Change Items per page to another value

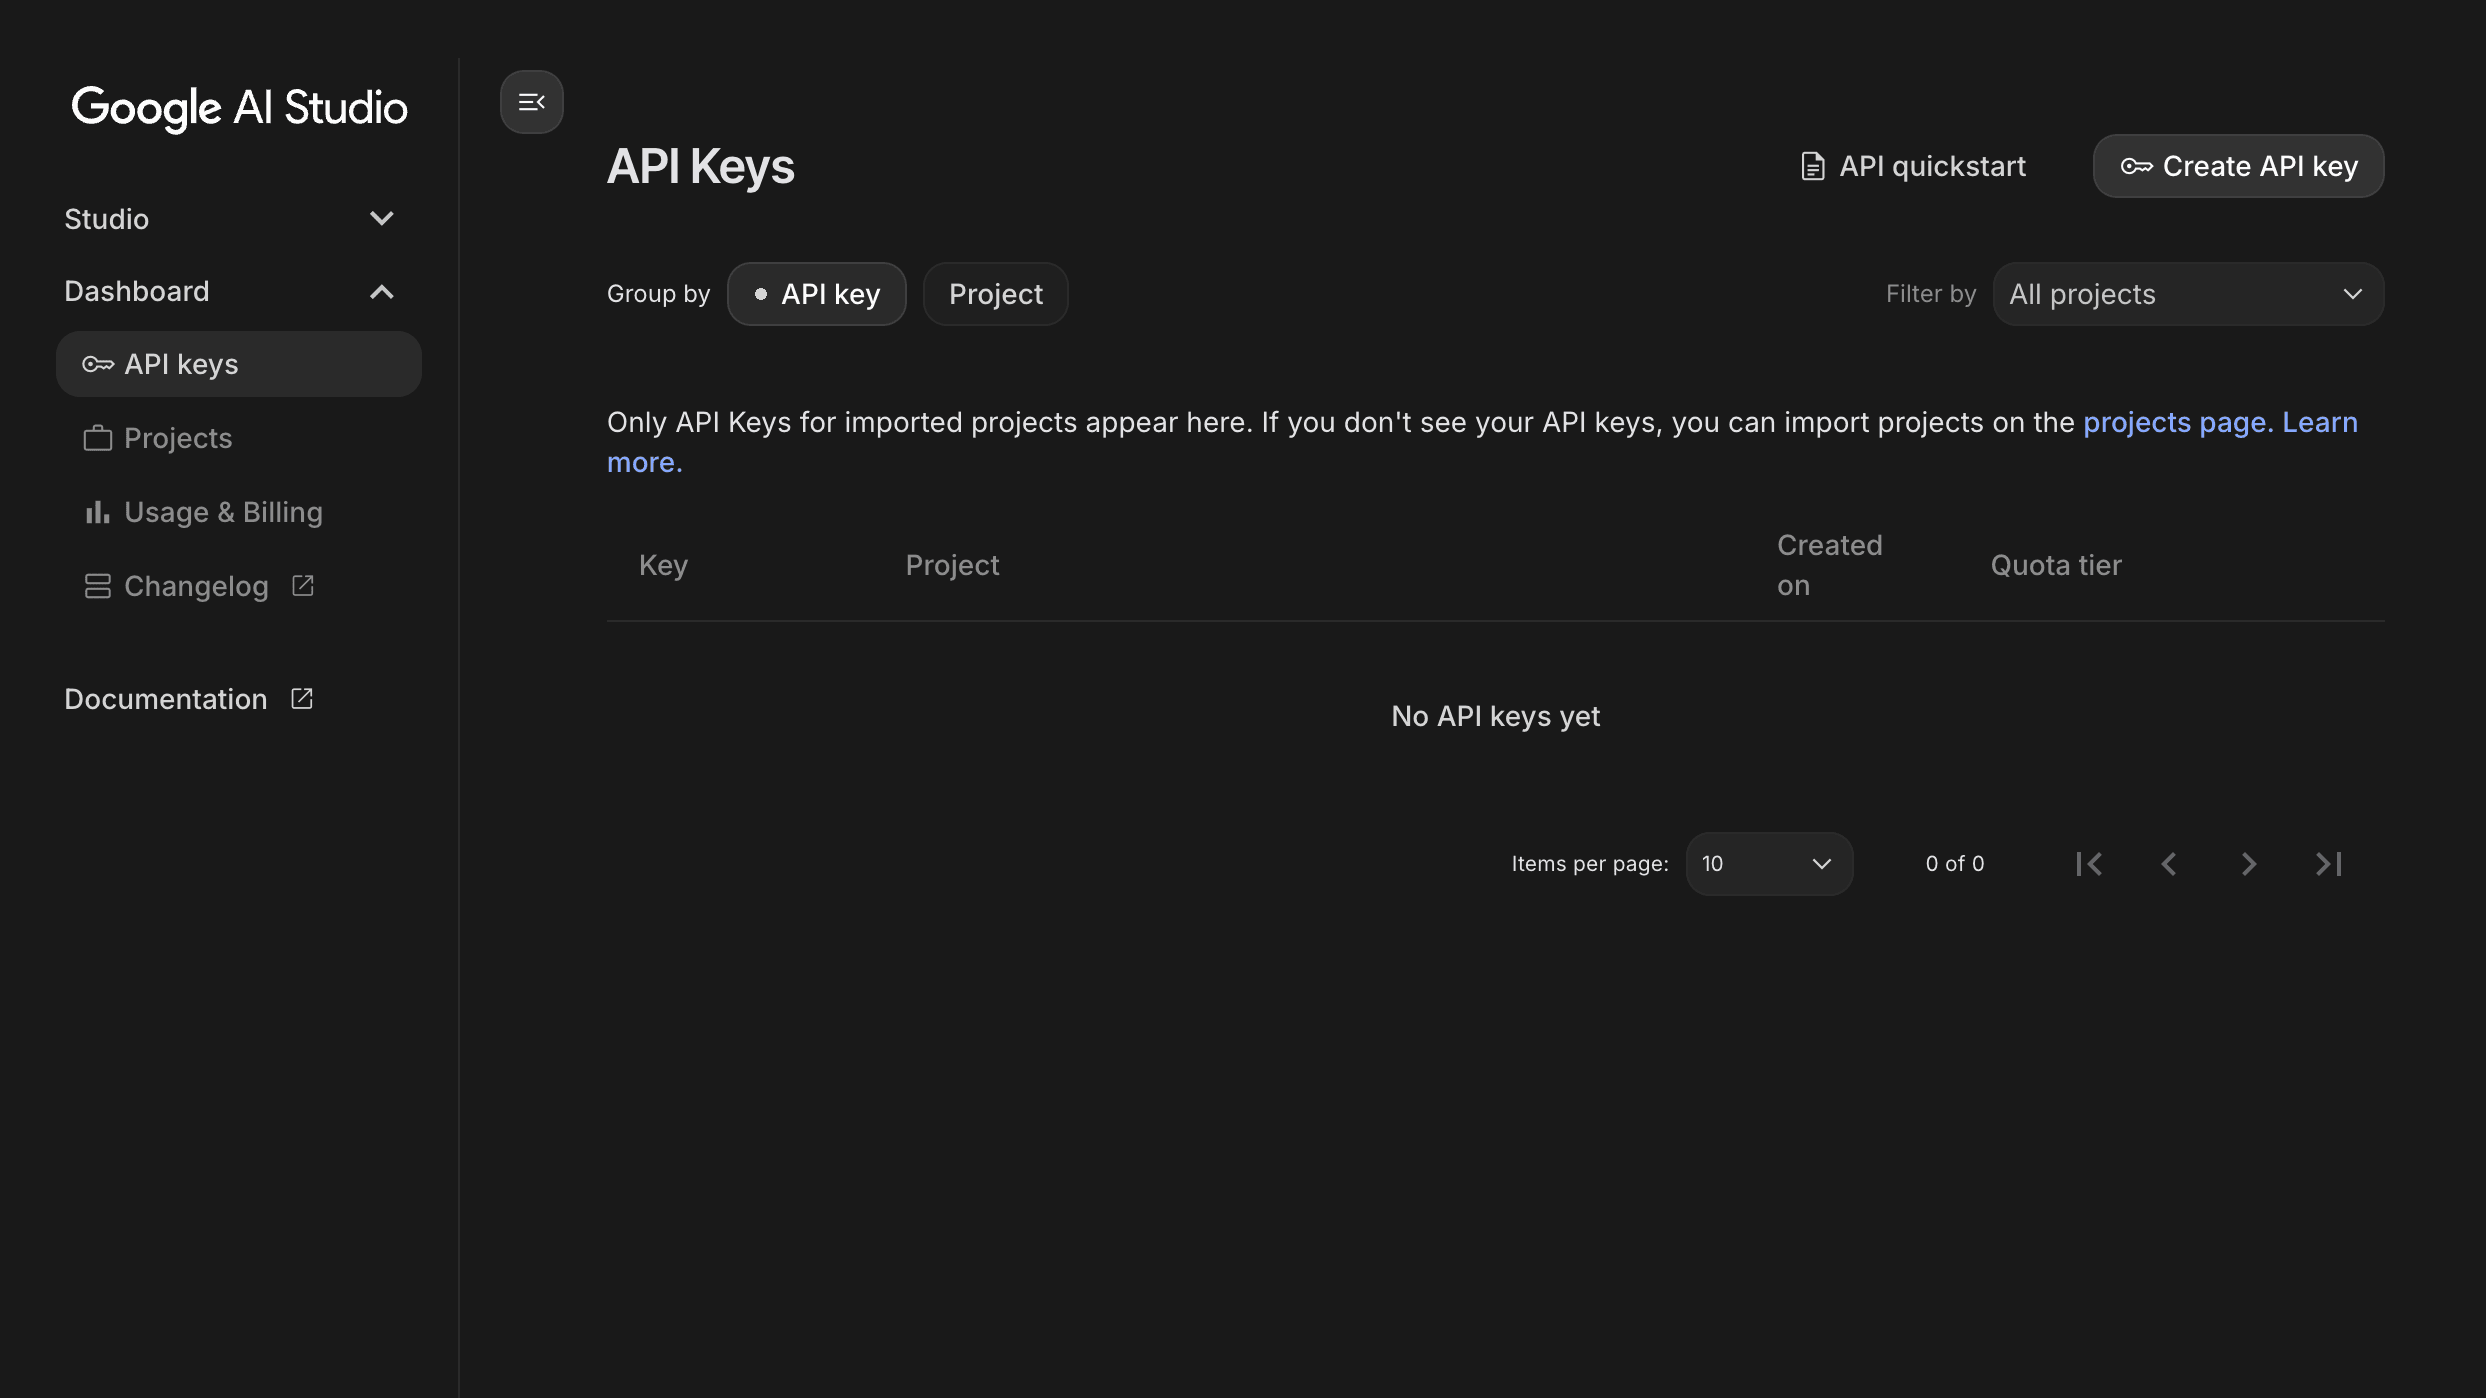1768,863
